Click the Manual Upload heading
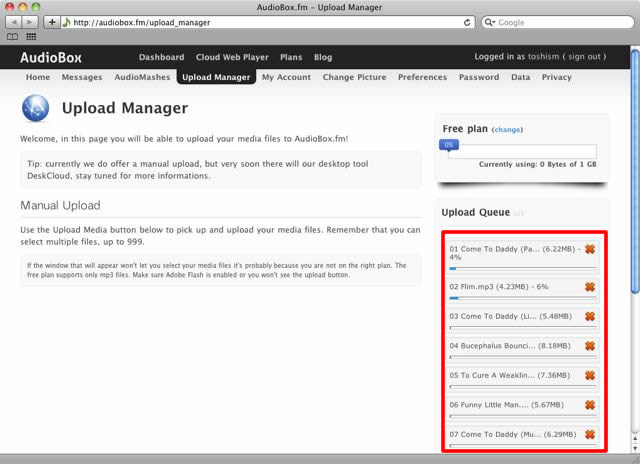Viewport: 640px width, 464px height. [60, 205]
